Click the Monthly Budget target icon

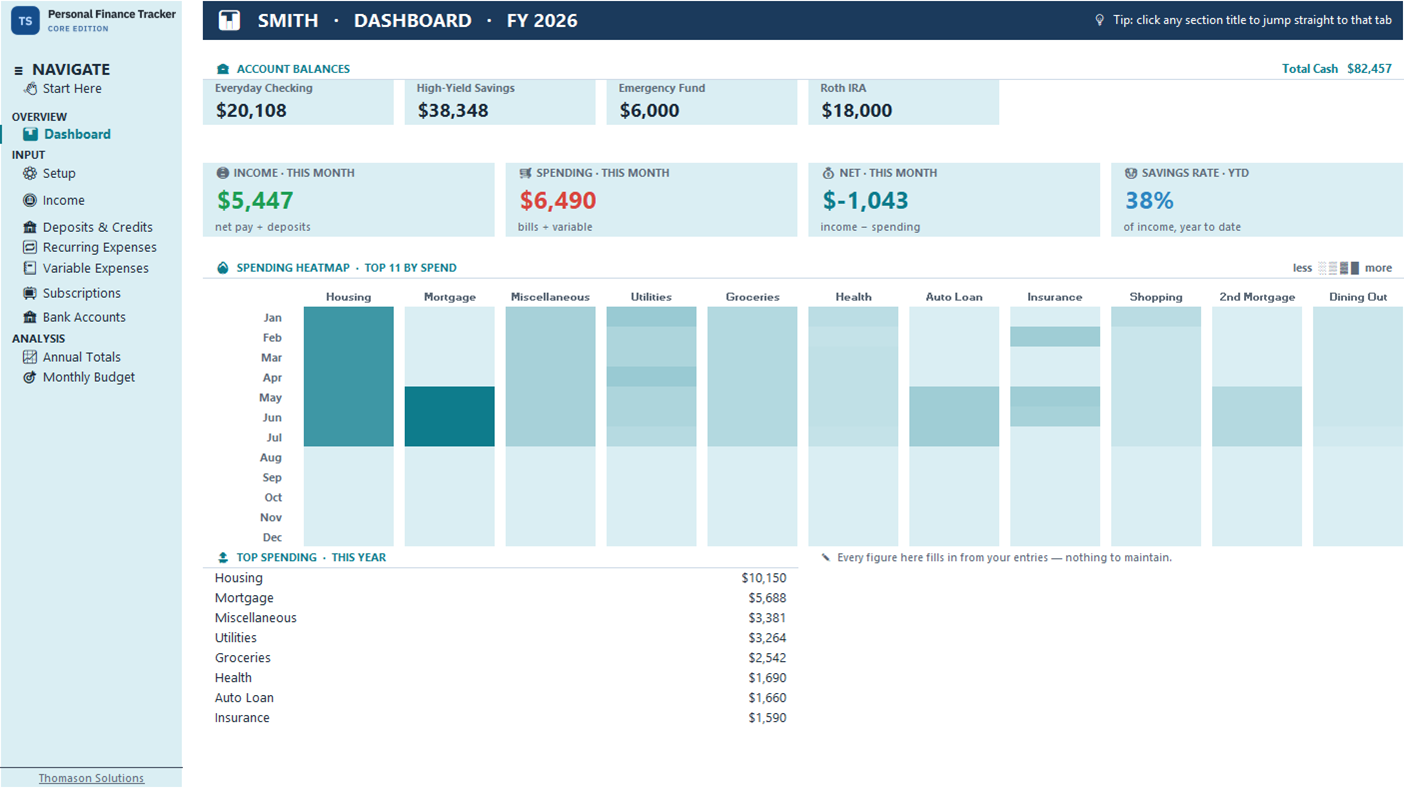click(x=30, y=377)
